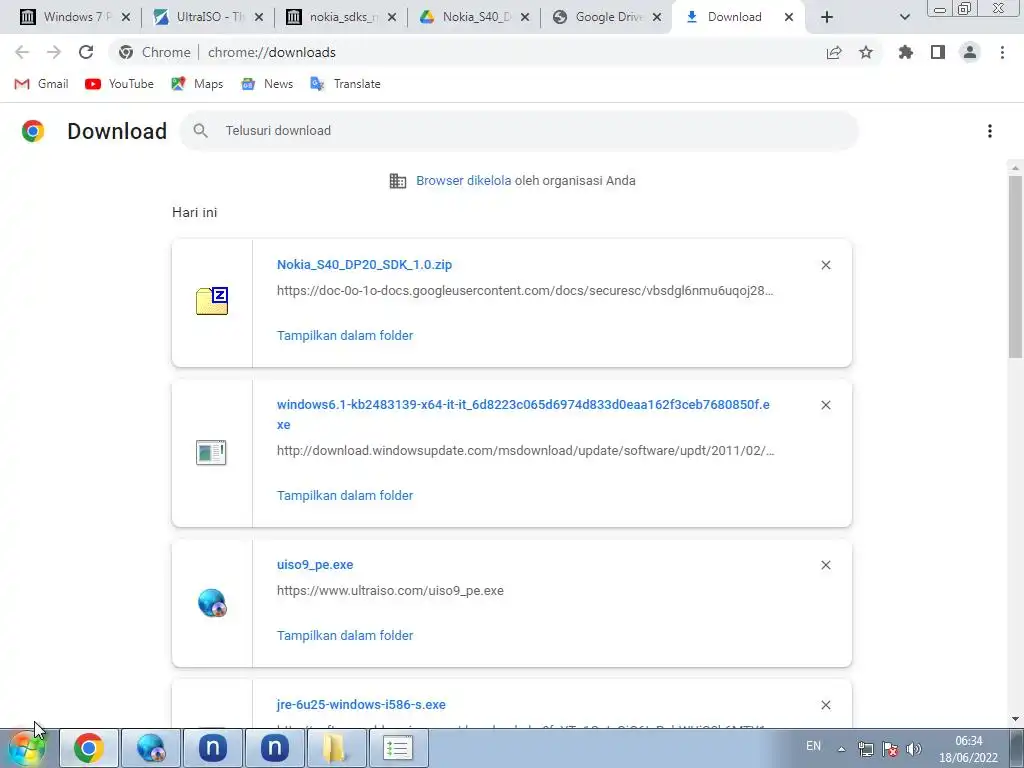Screen dimensions: 1024x768
Task: Show windows6.1-kb2483139 exe in folder
Action: point(345,496)
